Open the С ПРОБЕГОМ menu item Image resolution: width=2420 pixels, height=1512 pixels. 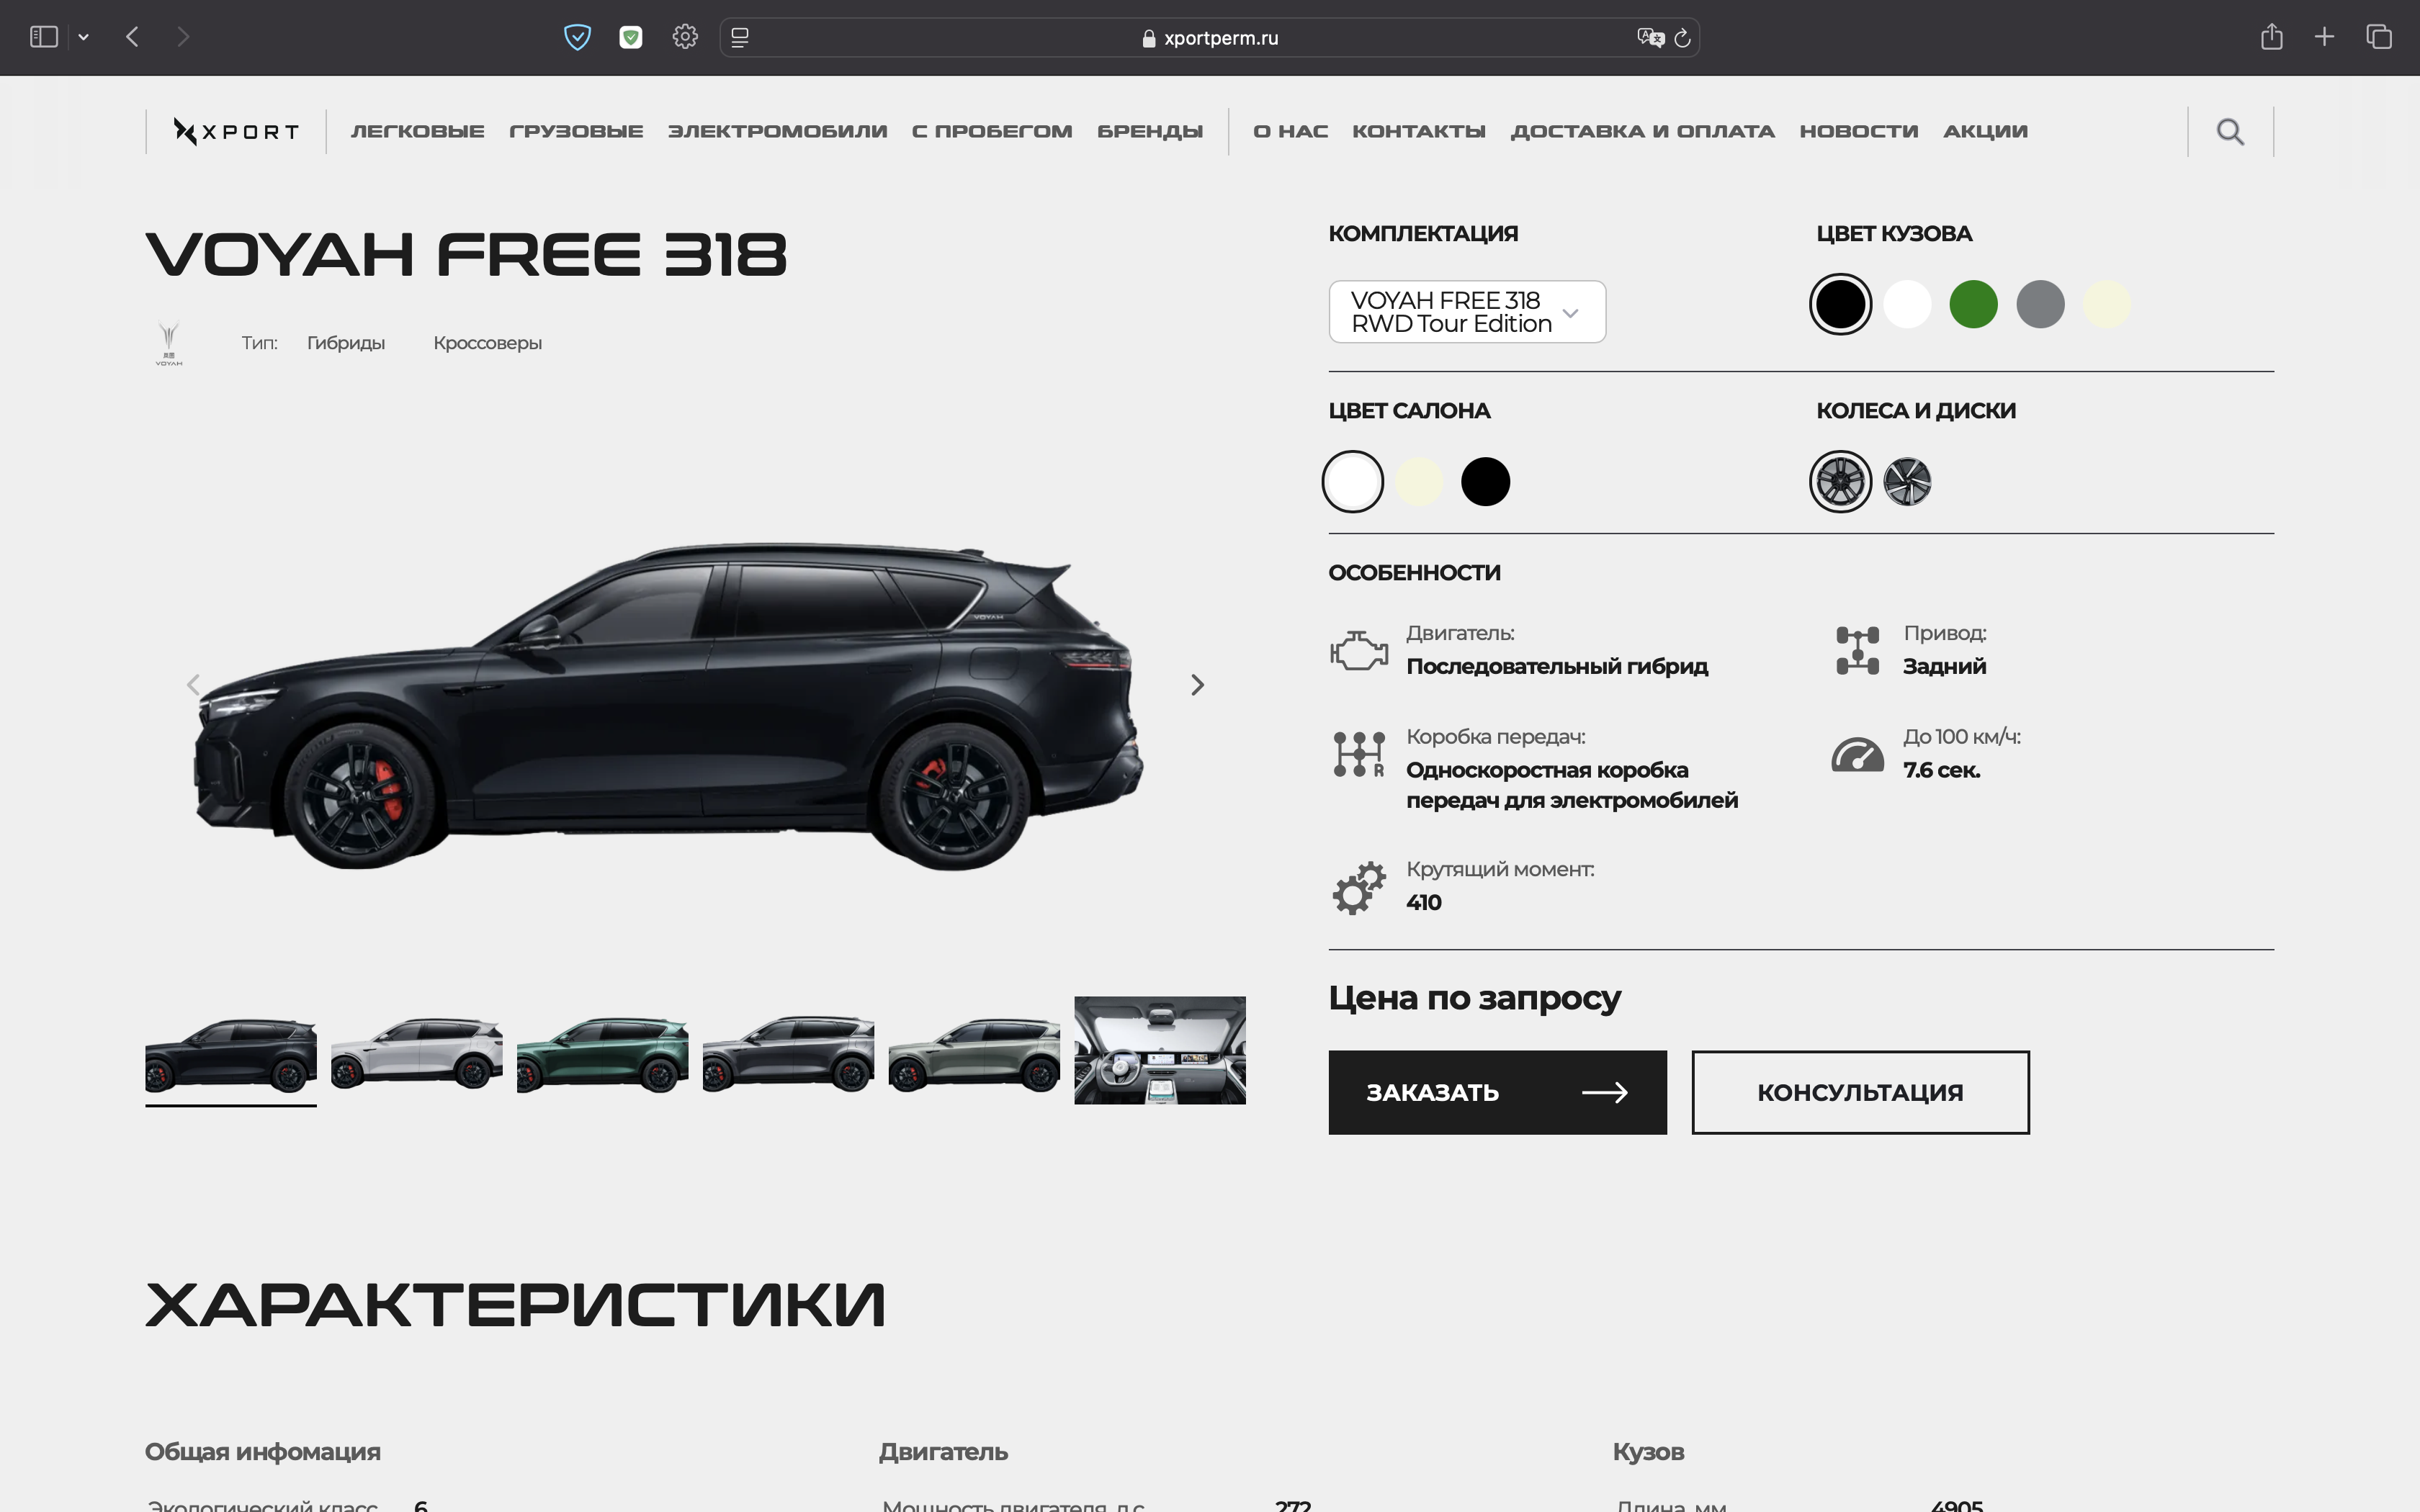992,131
